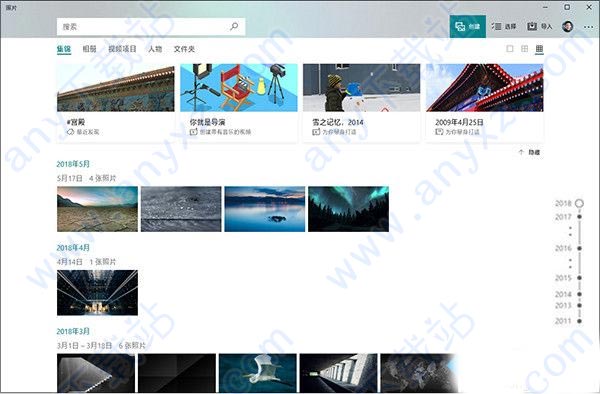This screenshot has height=394, width=600.
Task: Open the 创建 (Create) menu
Action: (x=468, y=26)
